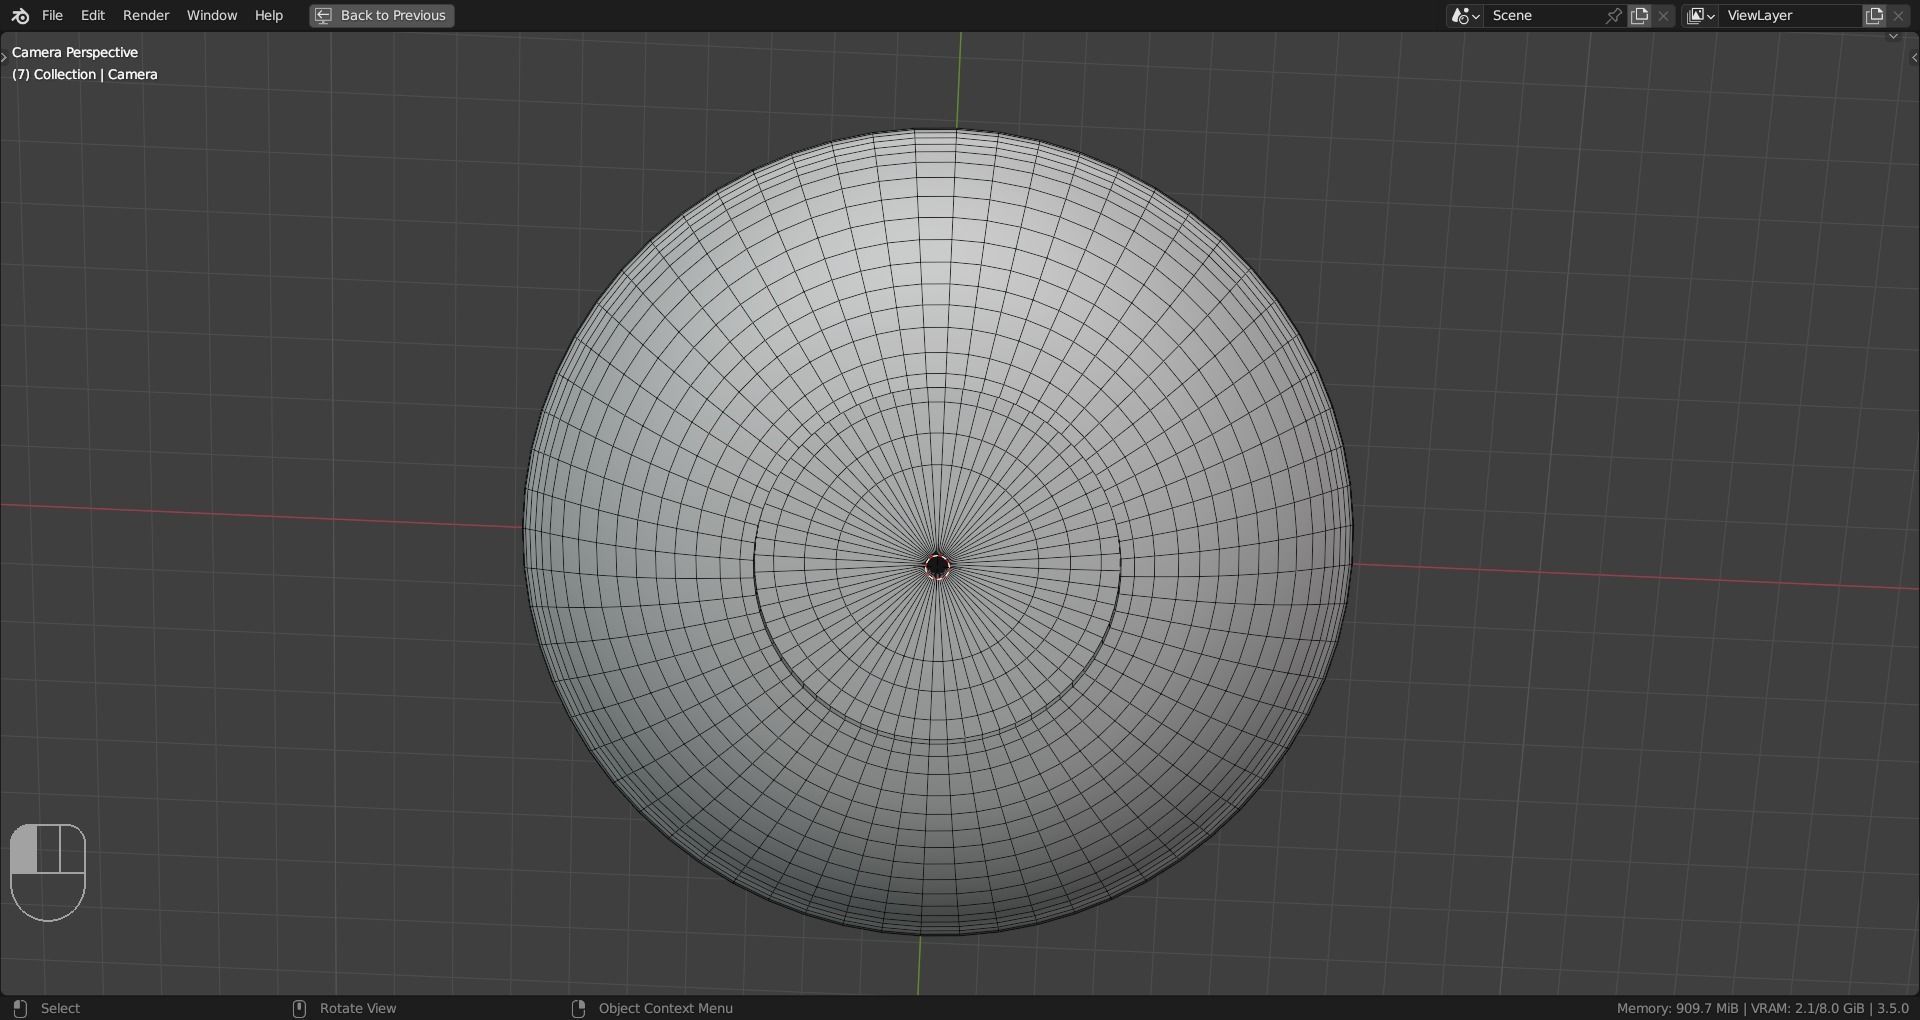Open the Help menu
The height and width of the screenshot is (1020, 1920).
tap(269, 16)
